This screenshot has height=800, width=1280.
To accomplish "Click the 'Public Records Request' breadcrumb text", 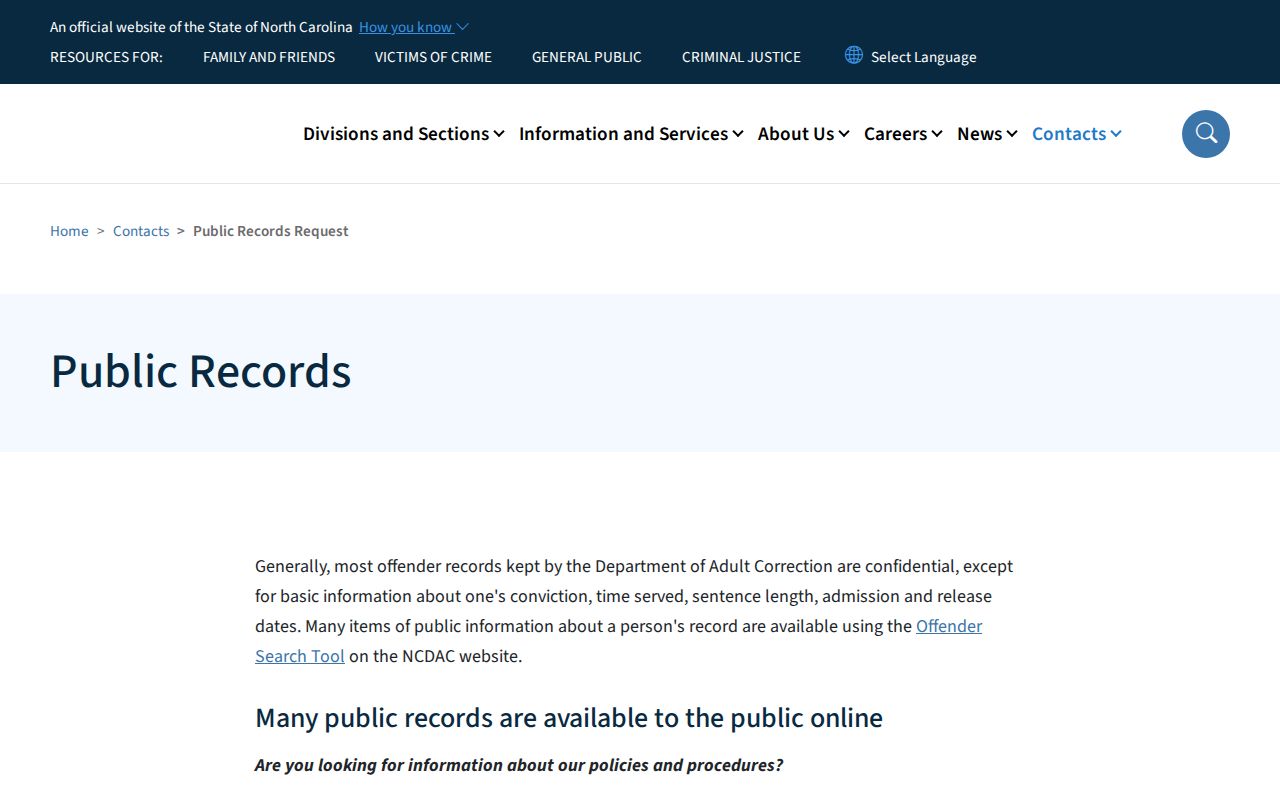I will point(271,231).
